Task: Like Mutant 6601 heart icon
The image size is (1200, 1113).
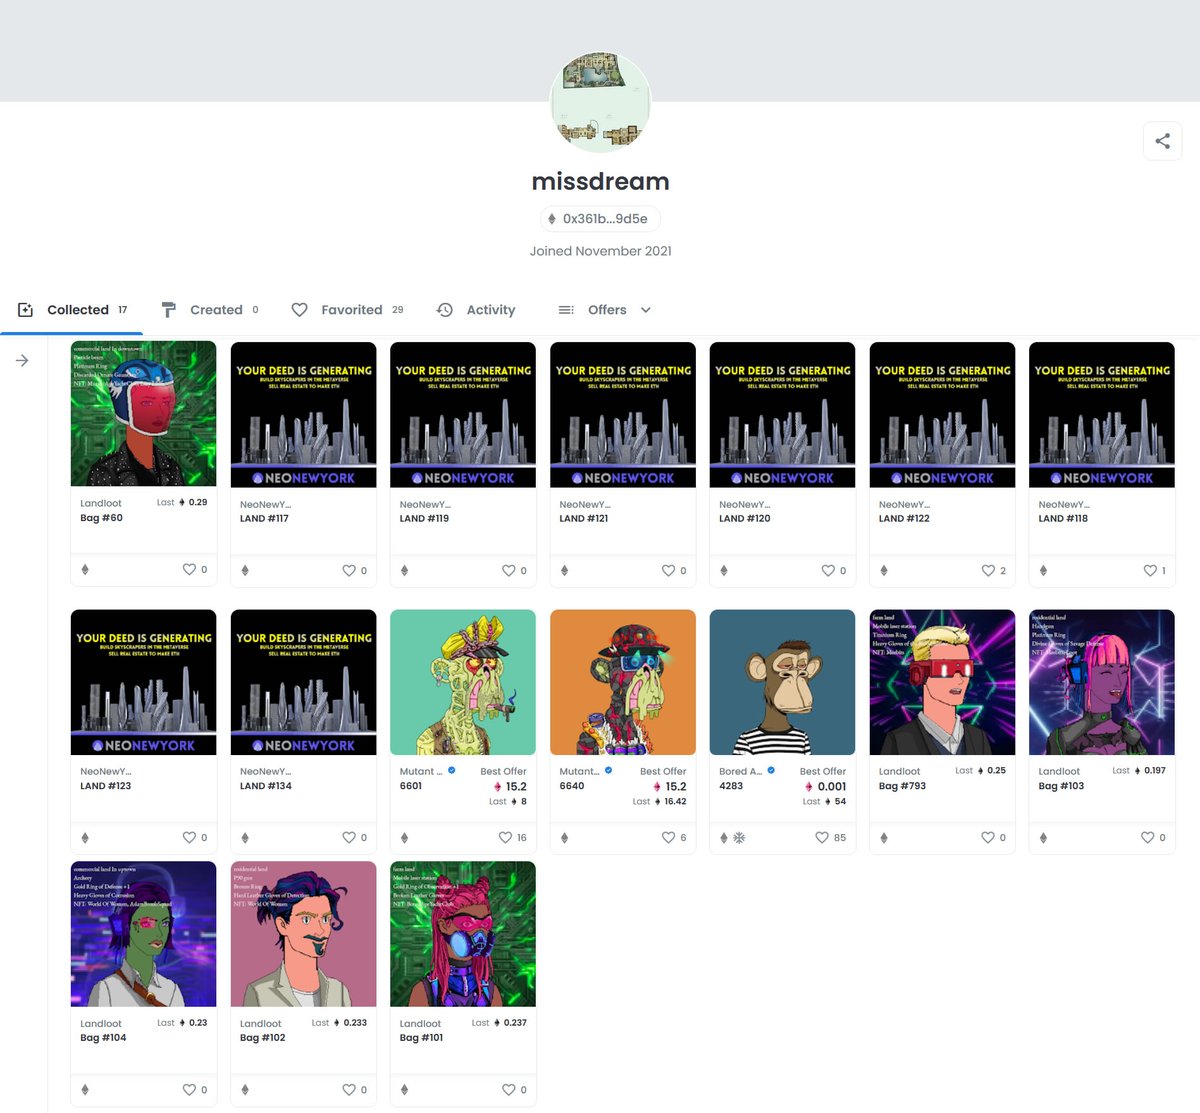Action: 505,838
